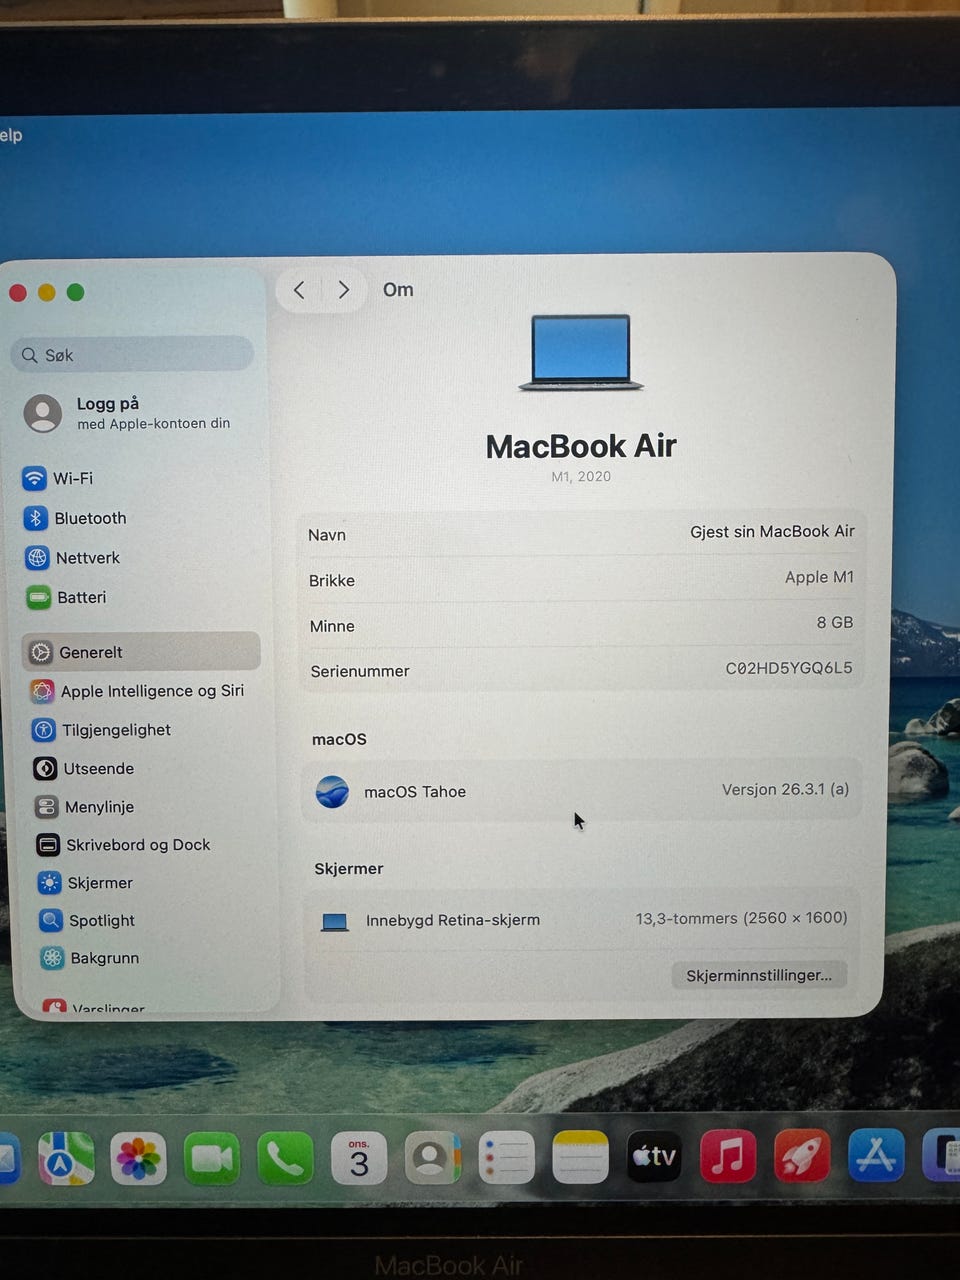The height and width of the screenshot is (1280, 960).
Task: Click the Serienummer row label
Action: point(360,671)
